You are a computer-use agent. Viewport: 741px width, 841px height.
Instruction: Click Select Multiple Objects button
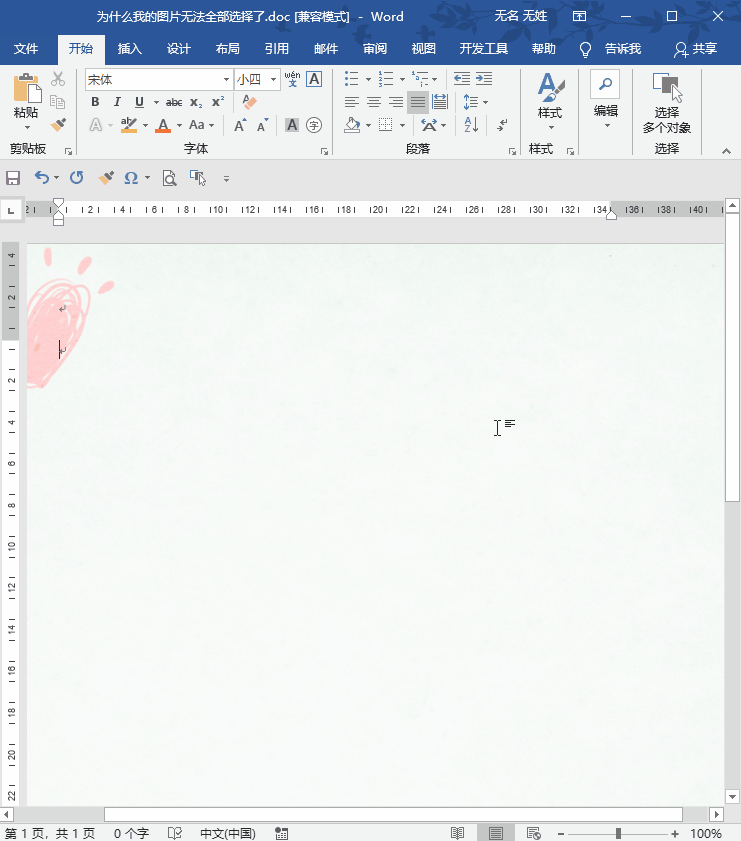coord(666,104)
